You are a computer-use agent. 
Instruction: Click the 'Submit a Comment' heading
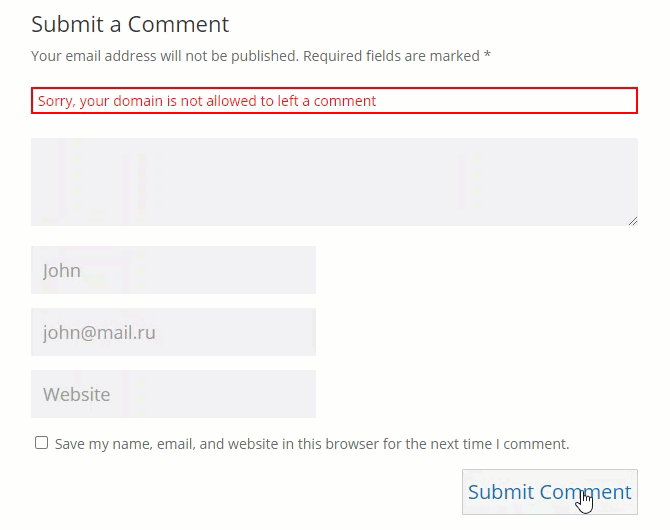130,24
